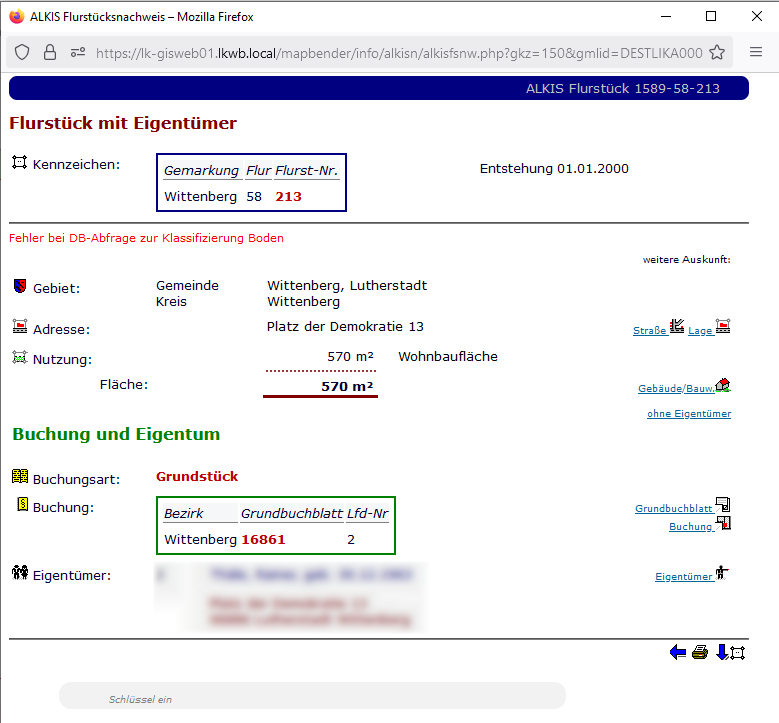Click the Eigentümer person icon
779x723 pixels.
722,573
